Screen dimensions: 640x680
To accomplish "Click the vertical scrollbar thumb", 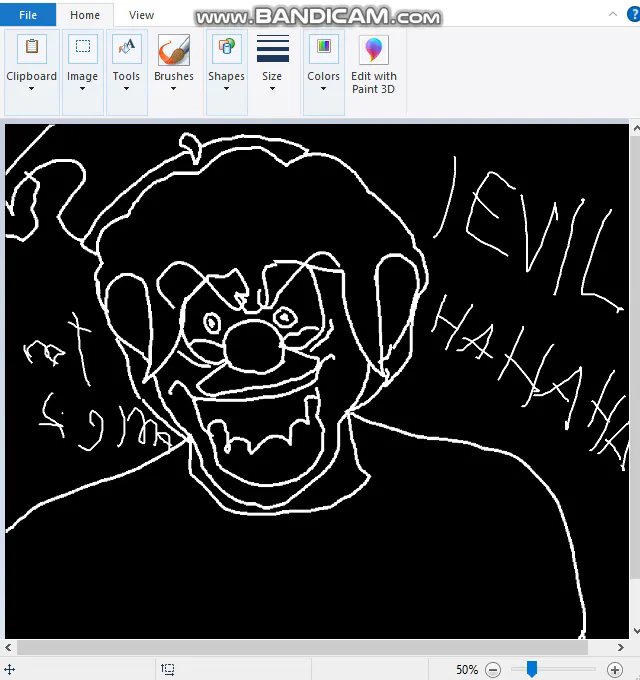I will pos(636,357).
